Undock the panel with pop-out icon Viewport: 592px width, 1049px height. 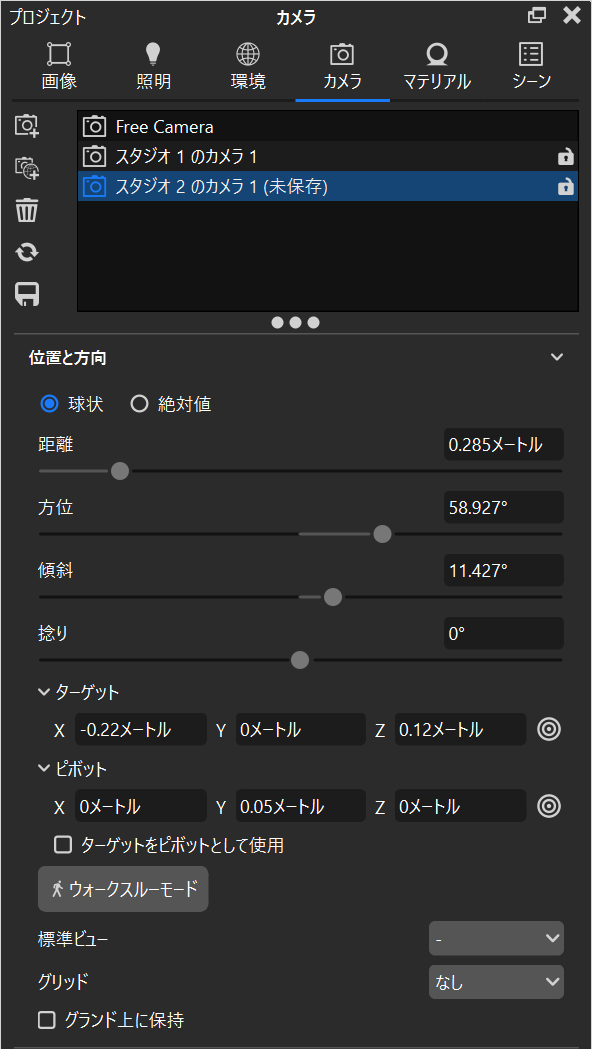[x=536, y=16]
